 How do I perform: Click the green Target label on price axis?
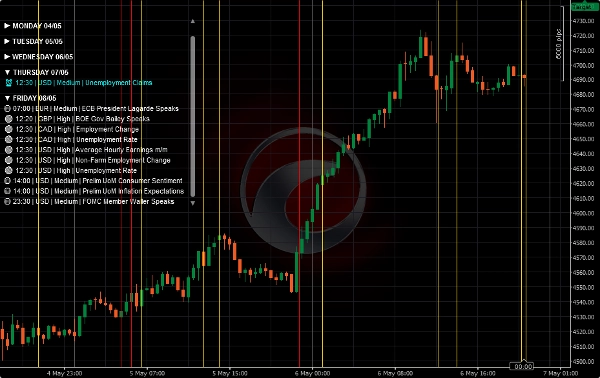click(585, 7)
